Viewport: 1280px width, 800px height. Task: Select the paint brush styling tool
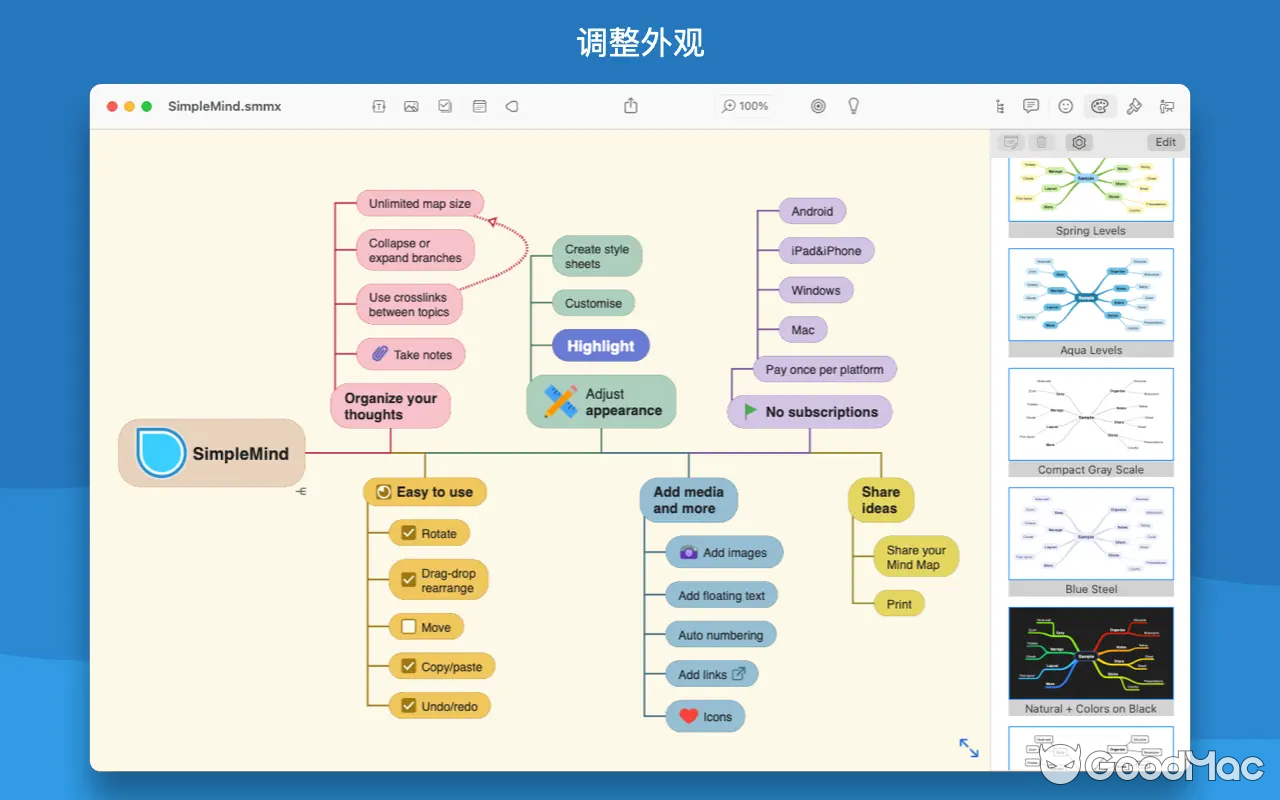[1133, 106]
